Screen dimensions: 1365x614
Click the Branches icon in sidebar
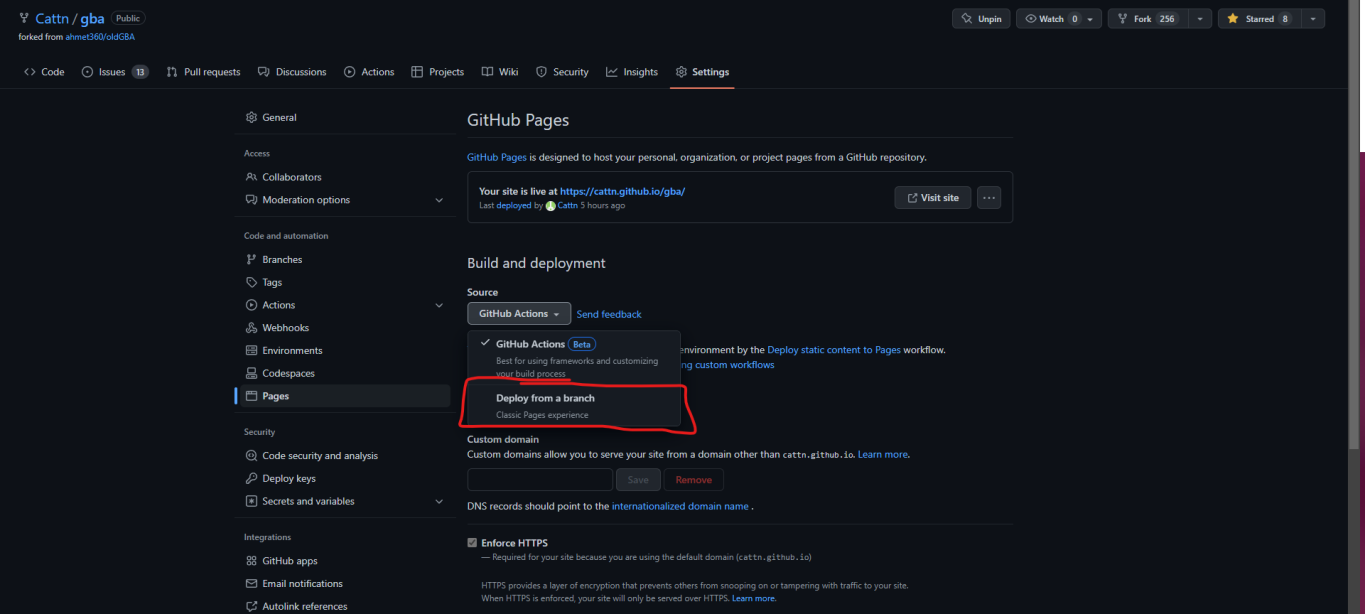pos(252,259)
